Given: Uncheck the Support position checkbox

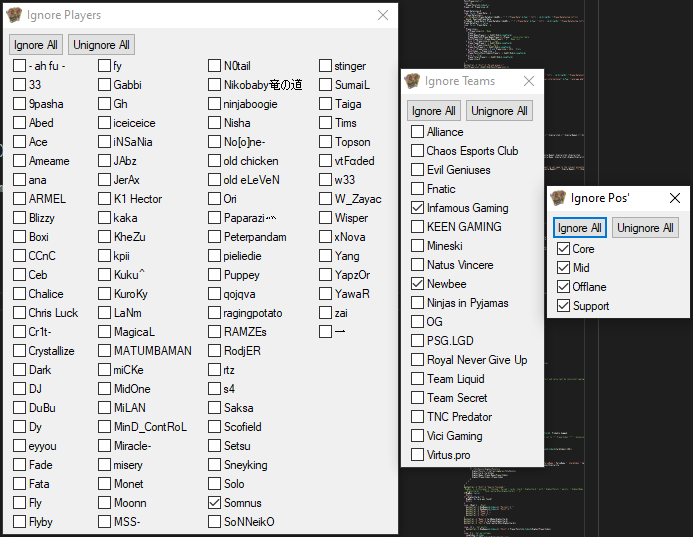Looking at the screenshot, I should point(563,305).
